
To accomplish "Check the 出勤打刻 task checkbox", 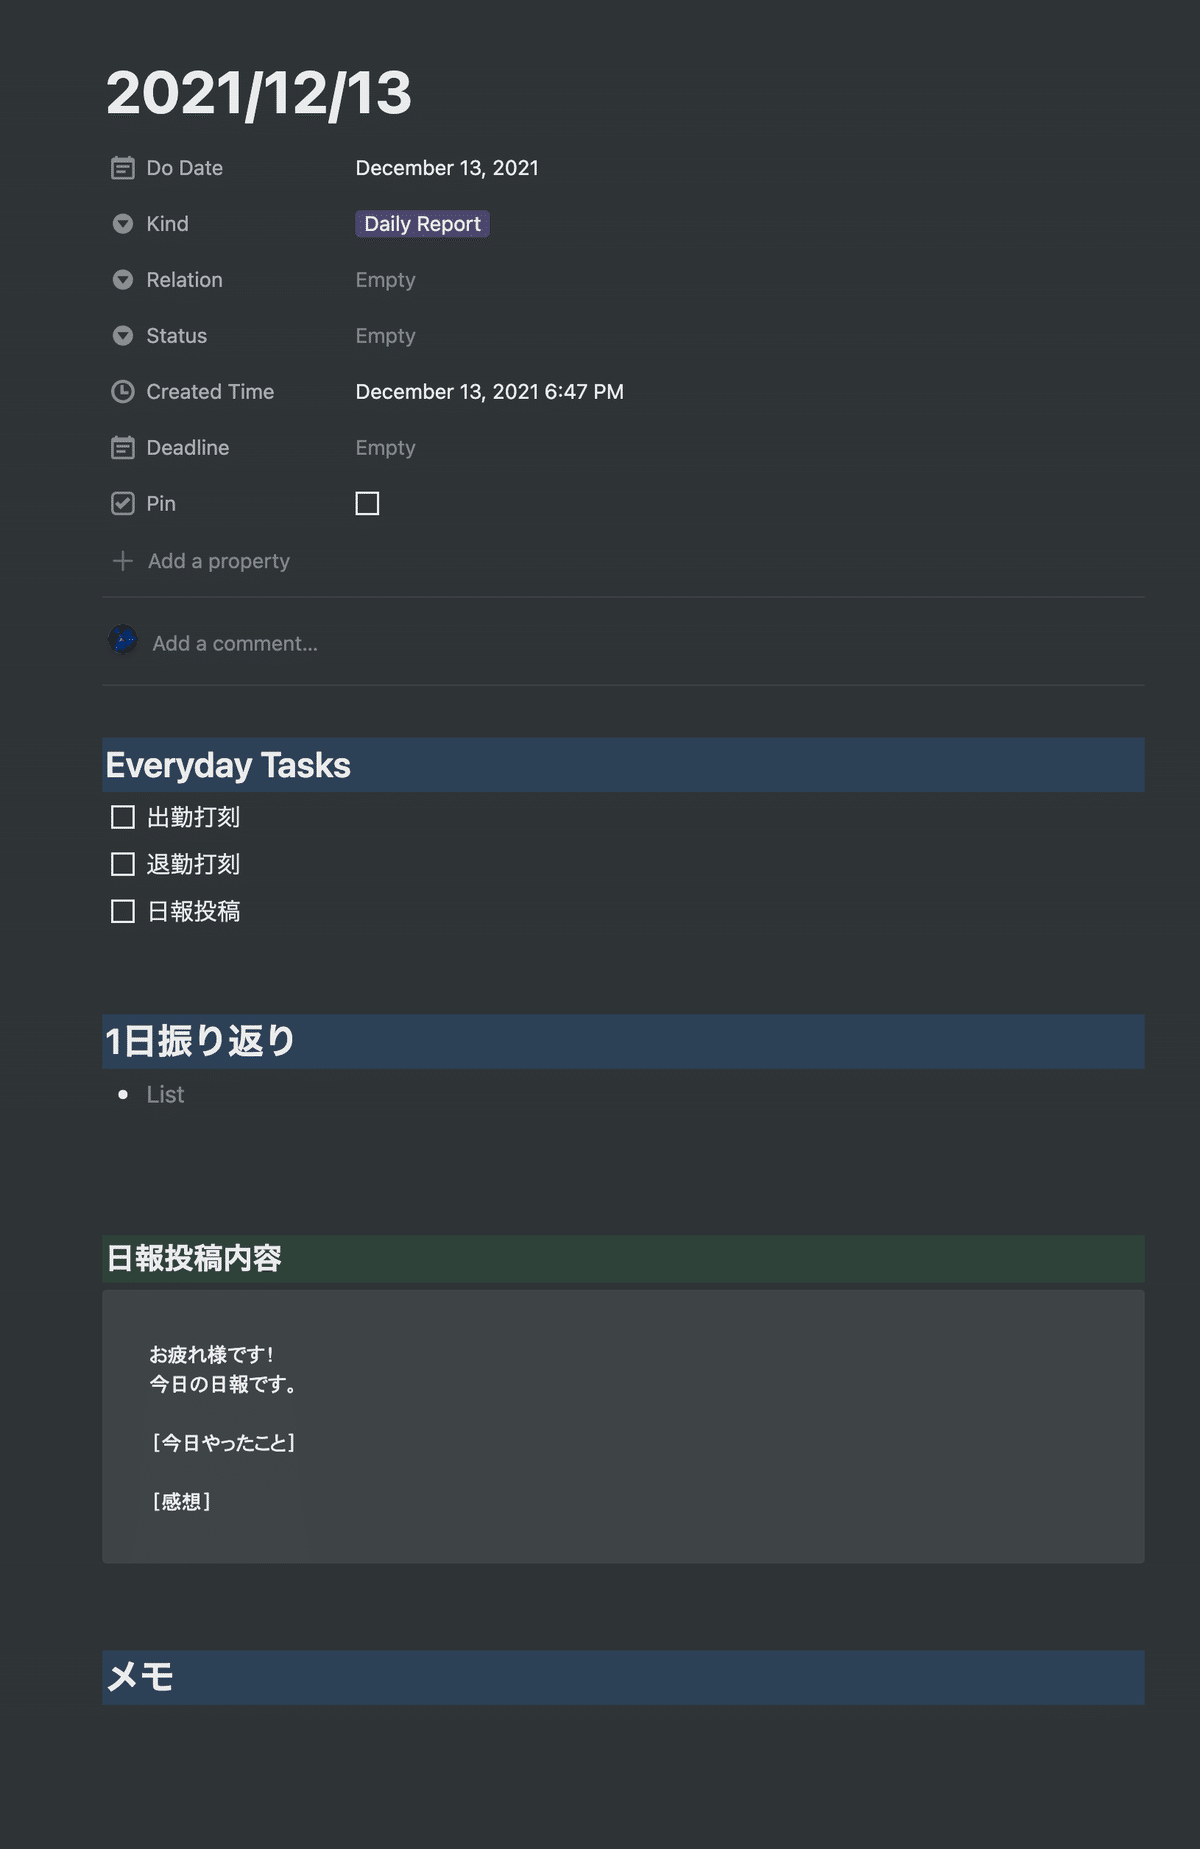I will pyautogui.click(x=123, y=817).
